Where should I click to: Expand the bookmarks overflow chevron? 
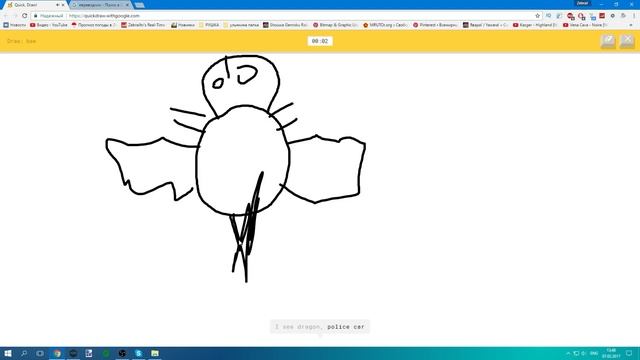(632, 25)
